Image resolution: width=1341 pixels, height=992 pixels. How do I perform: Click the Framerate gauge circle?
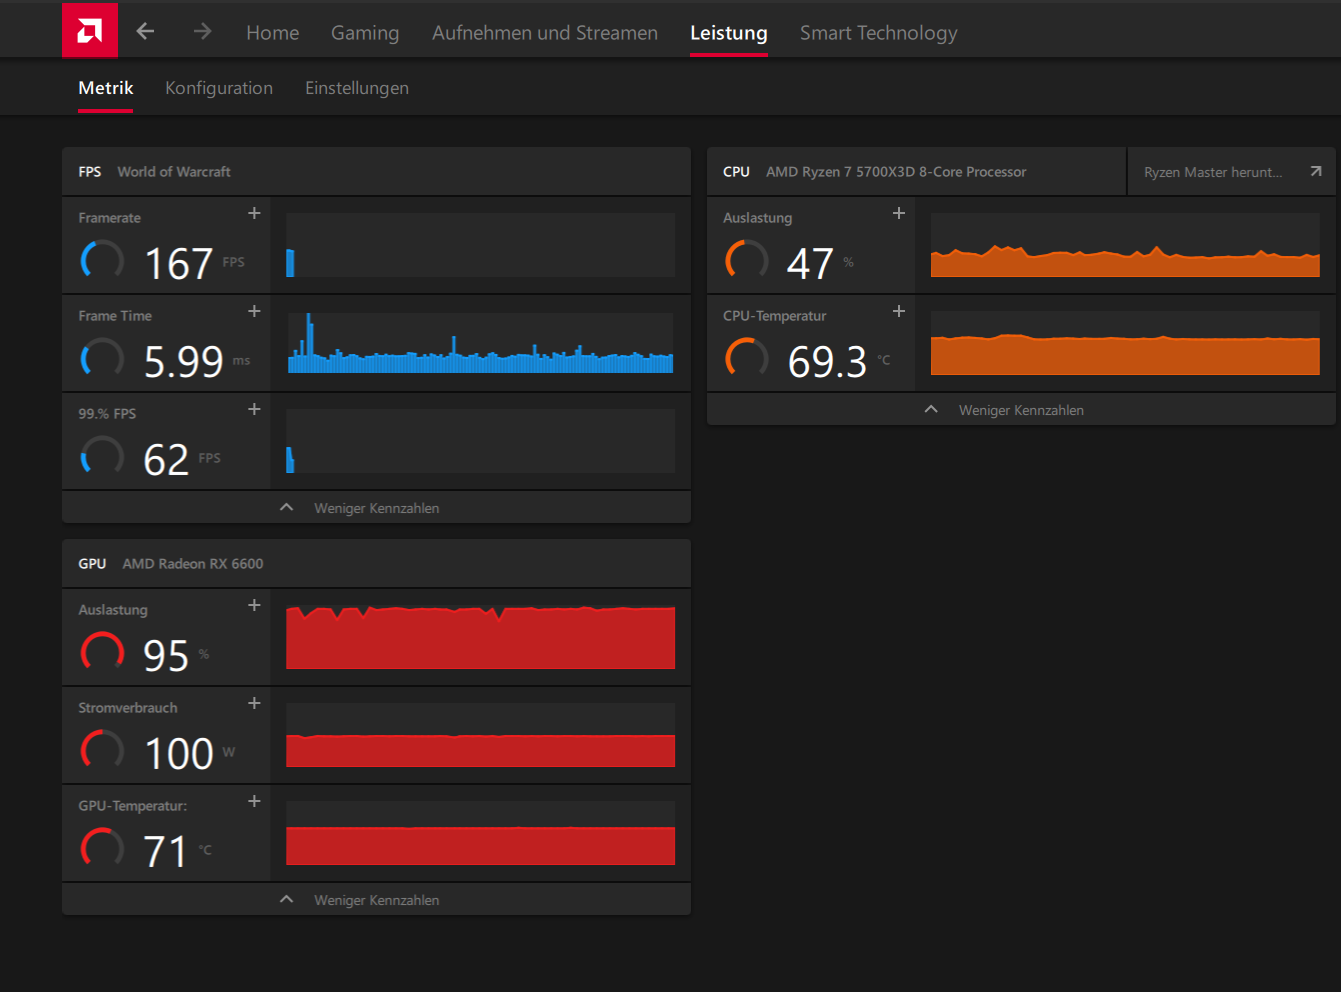tap(102, 261)
